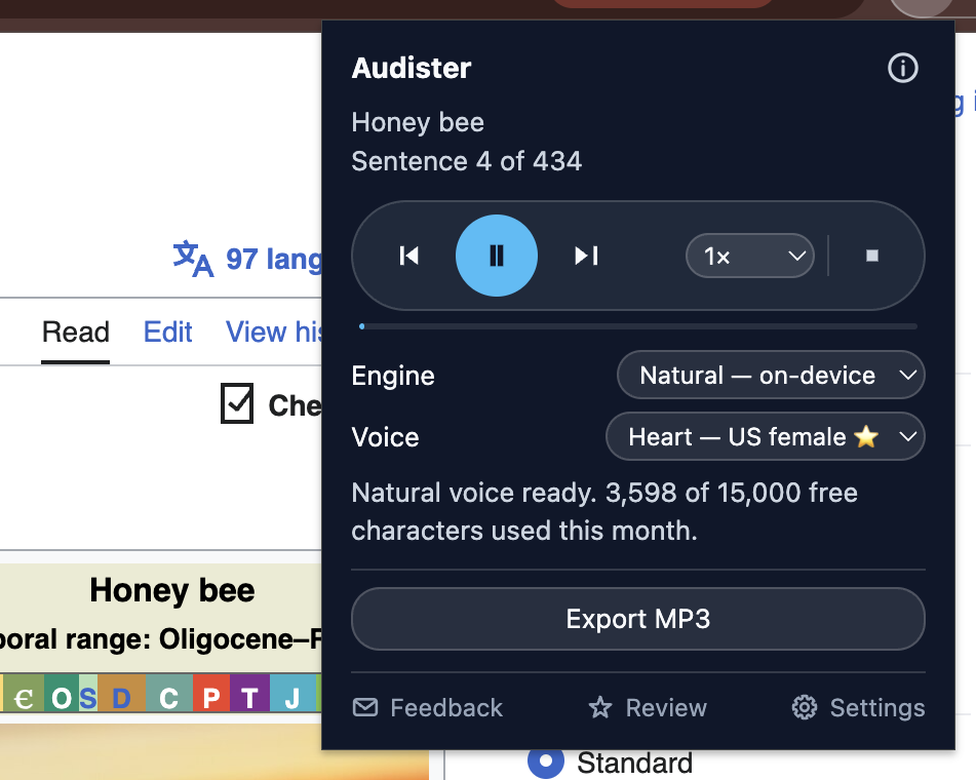Click the Triassic T period swatch
The width and height of the screenshot is (976, 780).
[250, 693]
